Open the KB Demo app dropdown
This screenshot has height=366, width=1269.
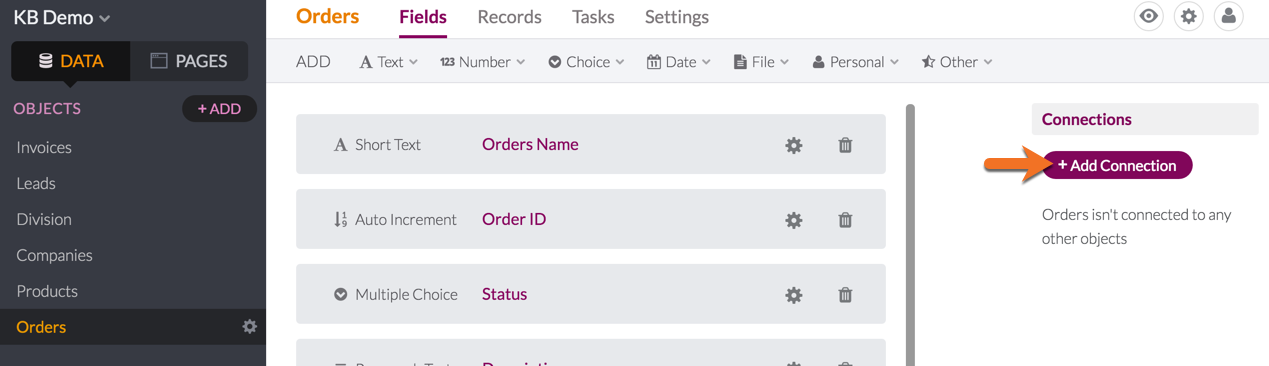pyautogui.click(x=62, y=17)
